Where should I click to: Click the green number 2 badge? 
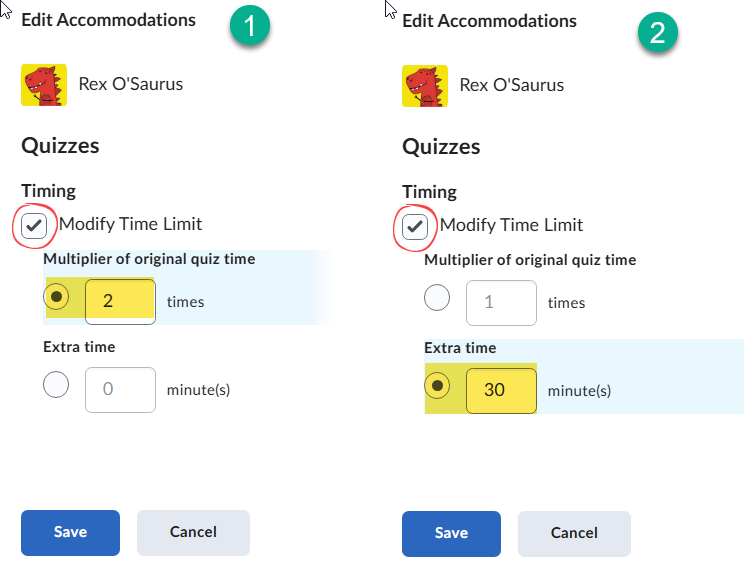point(658,32)
